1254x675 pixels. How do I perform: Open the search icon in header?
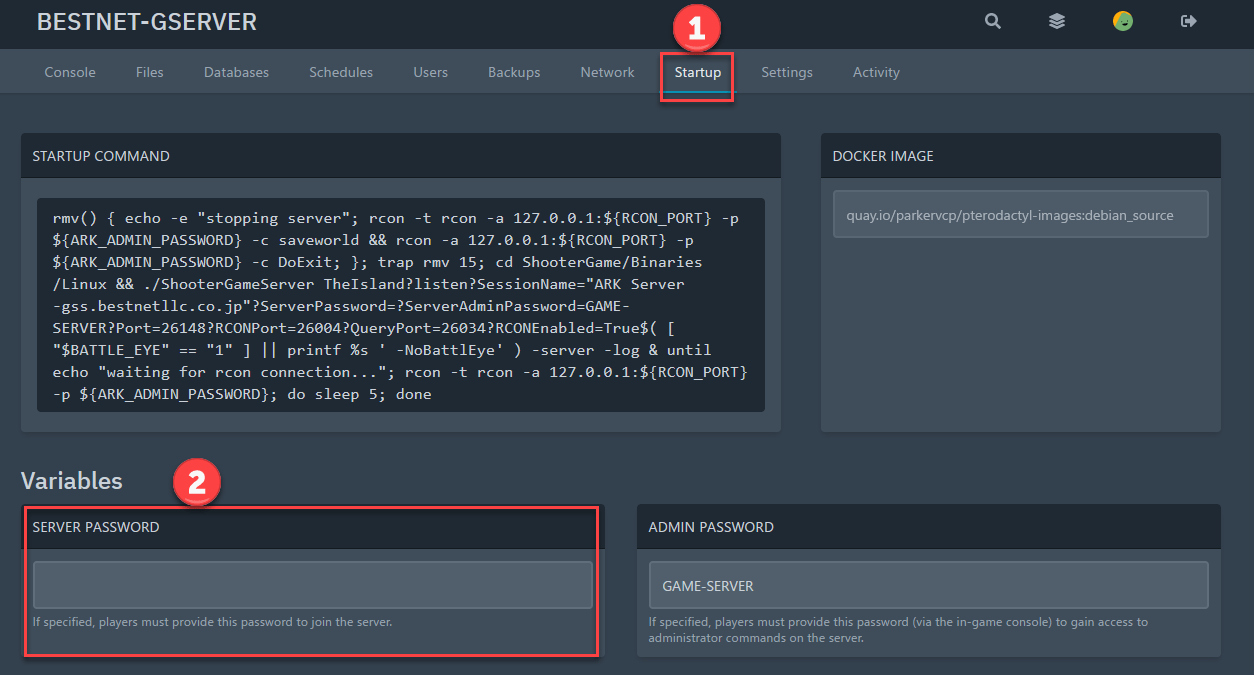[x=992, y=21]
